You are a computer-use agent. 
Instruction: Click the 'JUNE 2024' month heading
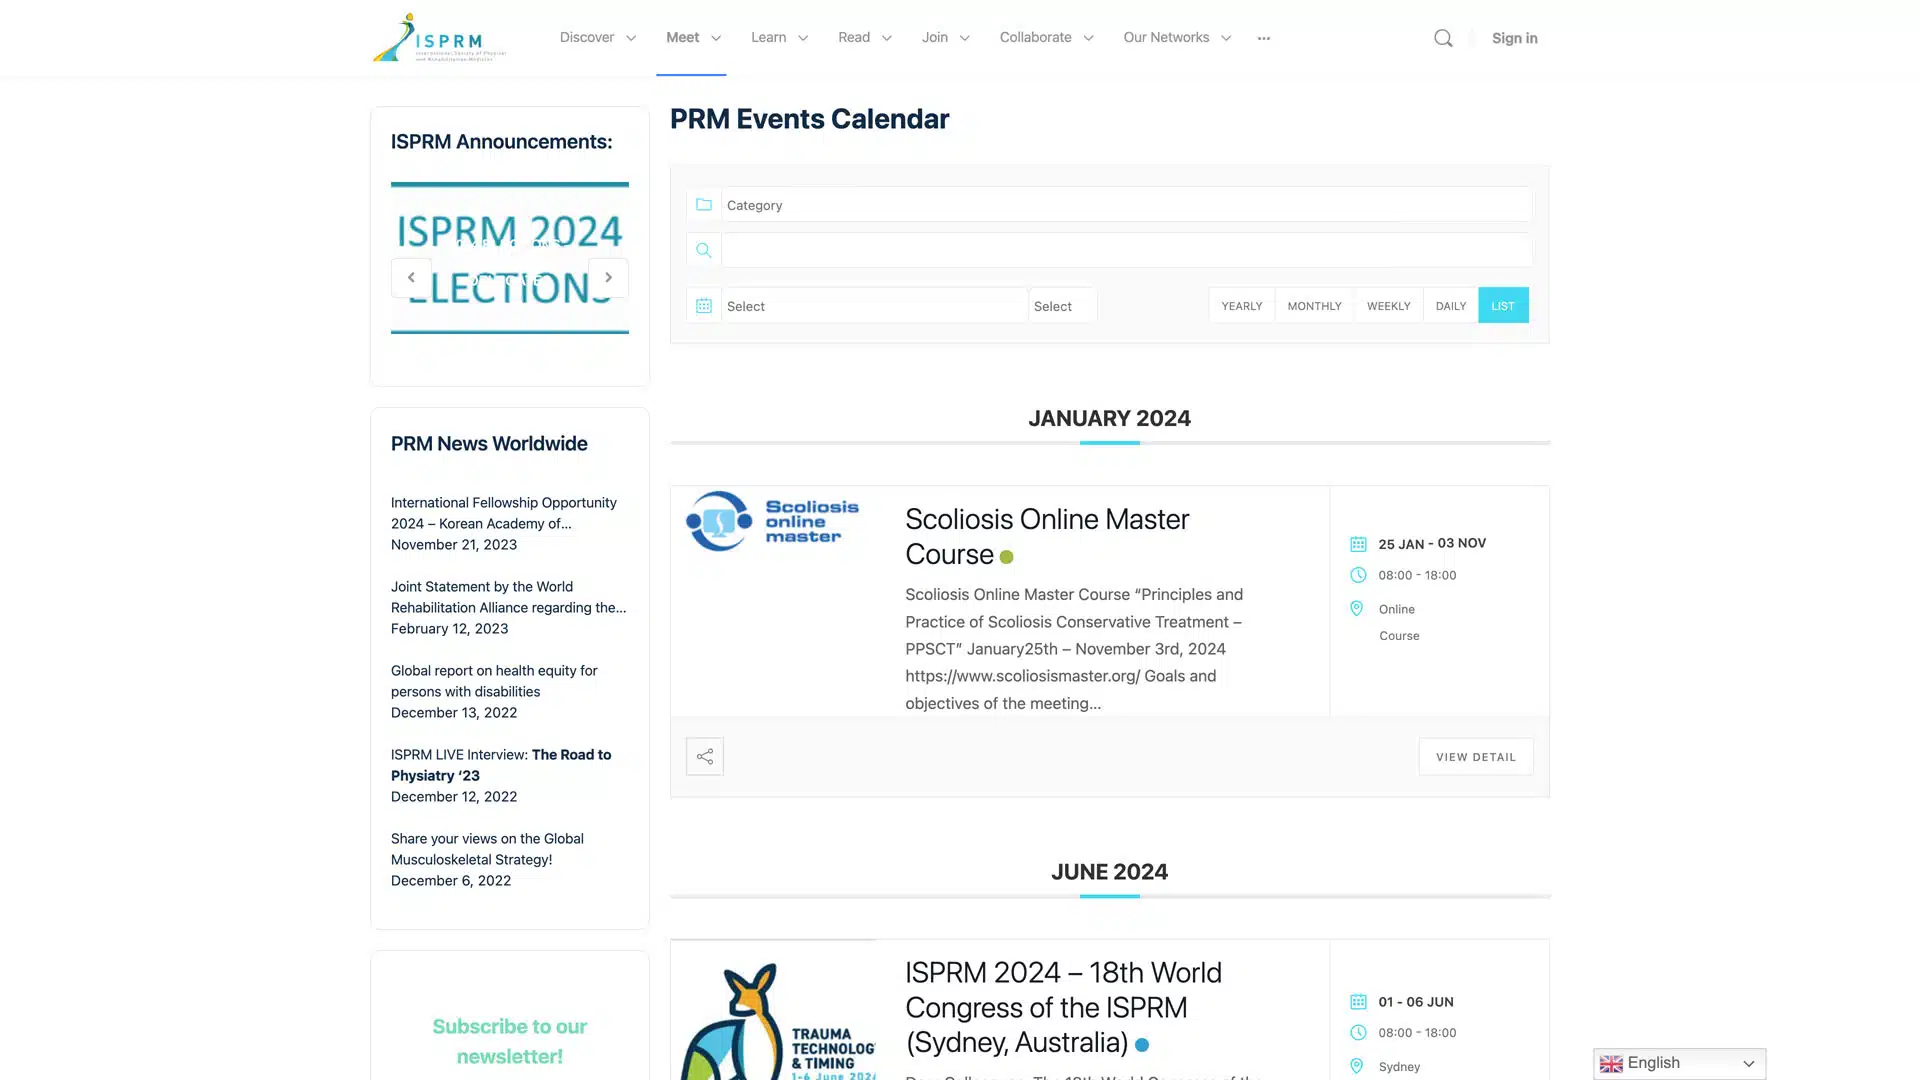[1110, 872]
